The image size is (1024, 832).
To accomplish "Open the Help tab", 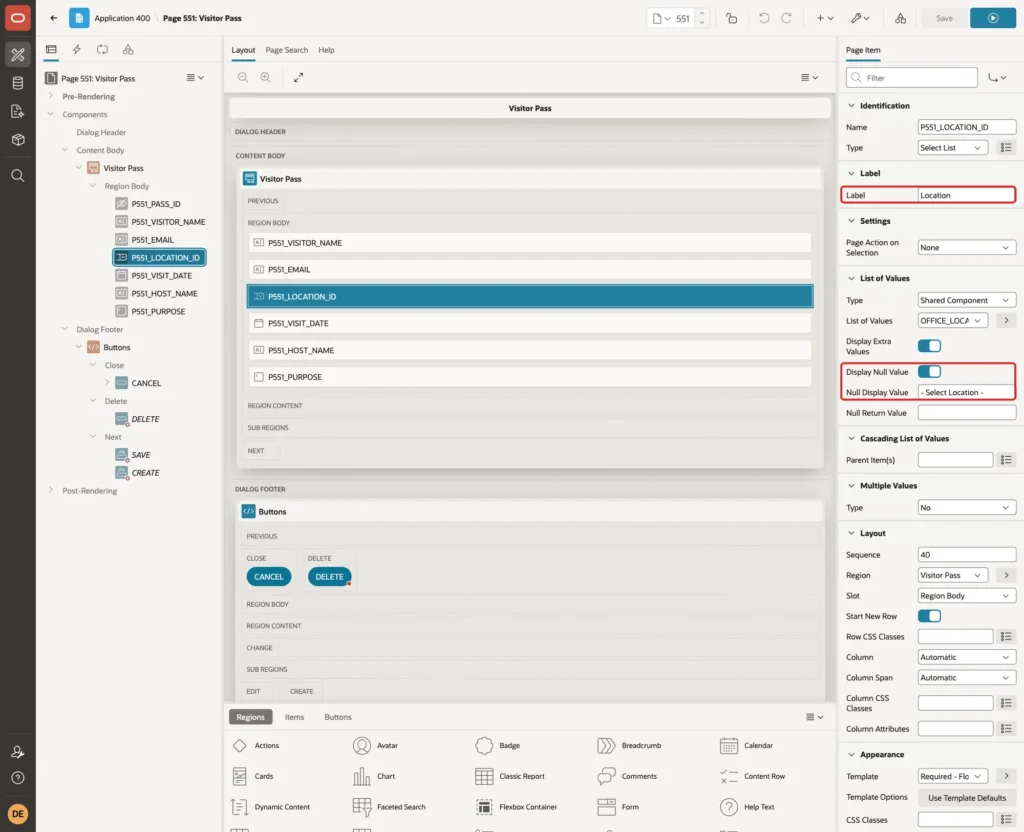I will 326,50.
